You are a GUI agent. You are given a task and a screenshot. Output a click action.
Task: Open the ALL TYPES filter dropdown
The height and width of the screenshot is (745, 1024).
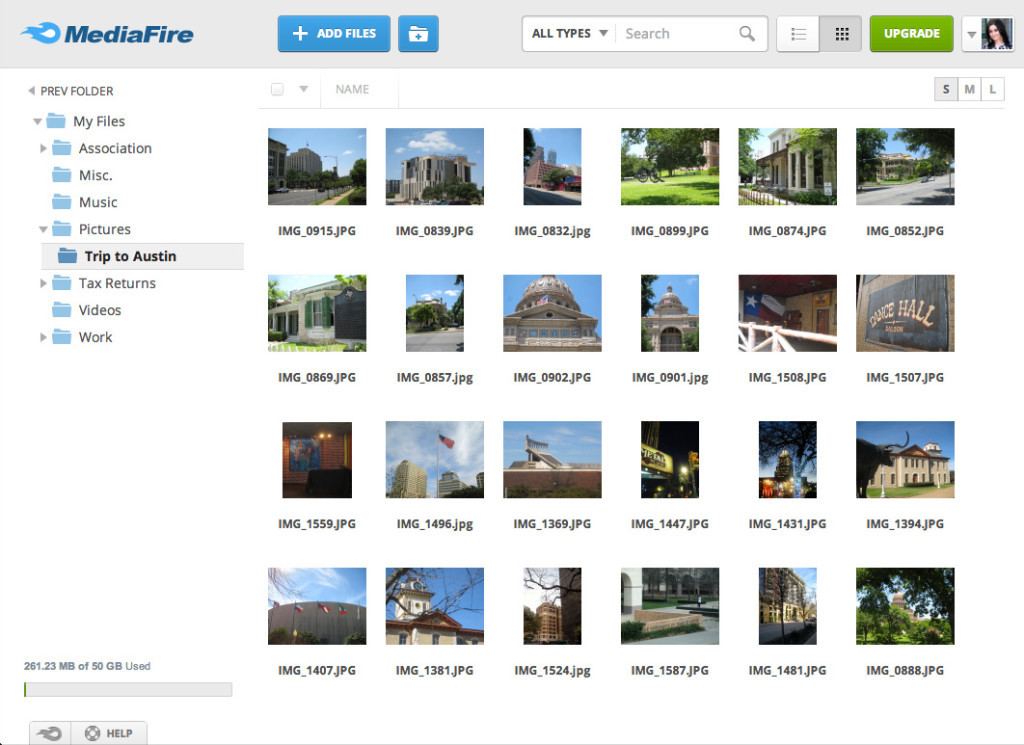(x=569, y=33)
